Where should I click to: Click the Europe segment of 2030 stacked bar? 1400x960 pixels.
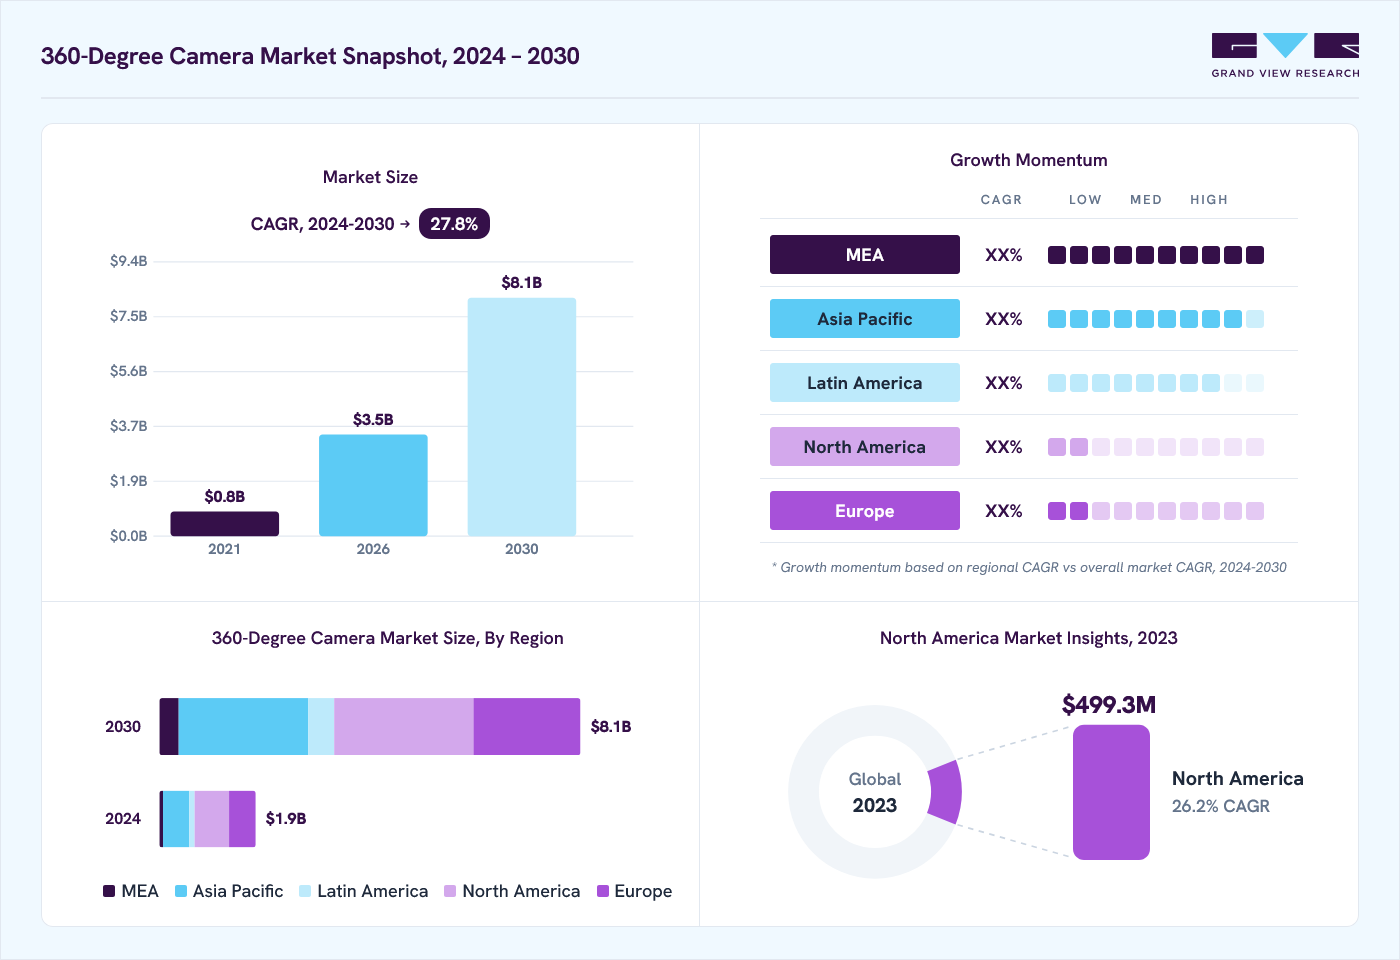coord(527,727)
